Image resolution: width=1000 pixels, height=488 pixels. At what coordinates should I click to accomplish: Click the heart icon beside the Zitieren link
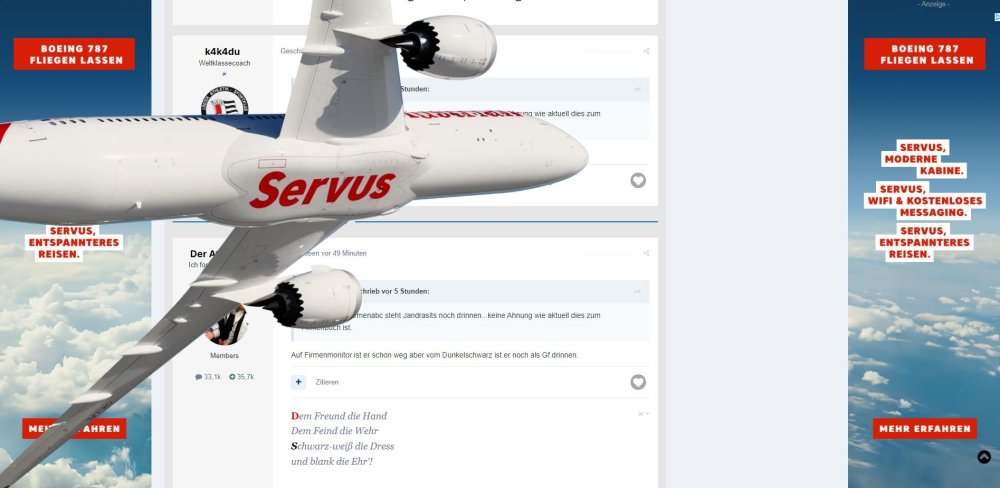[638, 382]
